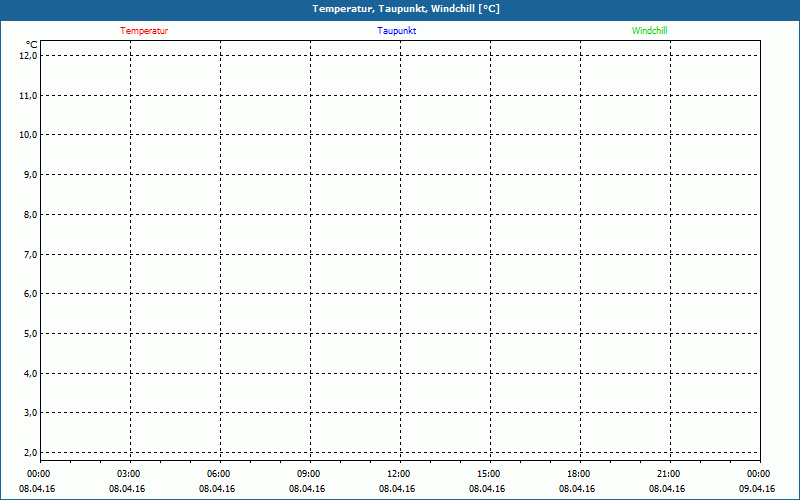Click the '09:00' time label
This screenshot has width=800, height=500.
[309, 474]
